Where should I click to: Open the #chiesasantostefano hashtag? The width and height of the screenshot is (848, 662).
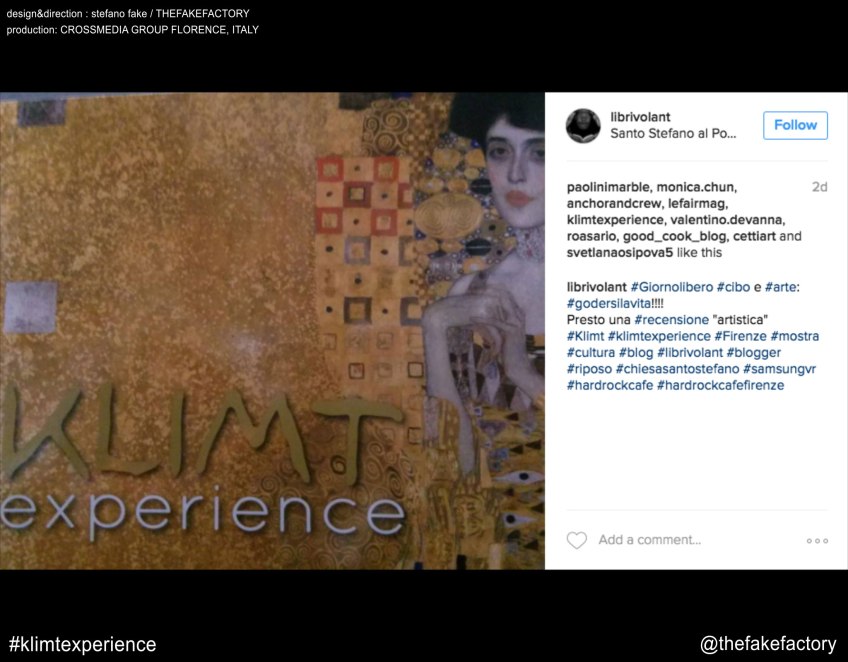[x=677, y=369]
